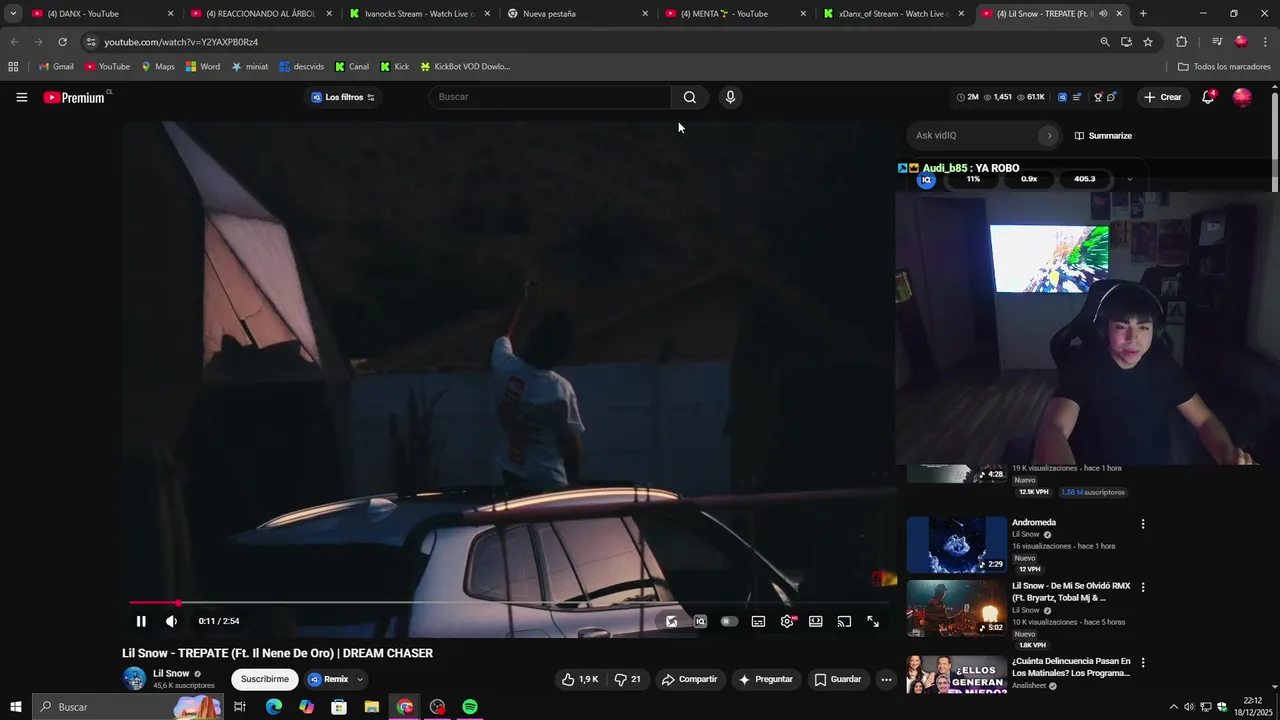
Task: Switch to the Nueva pestaña tab
Action: click(577, 14)
